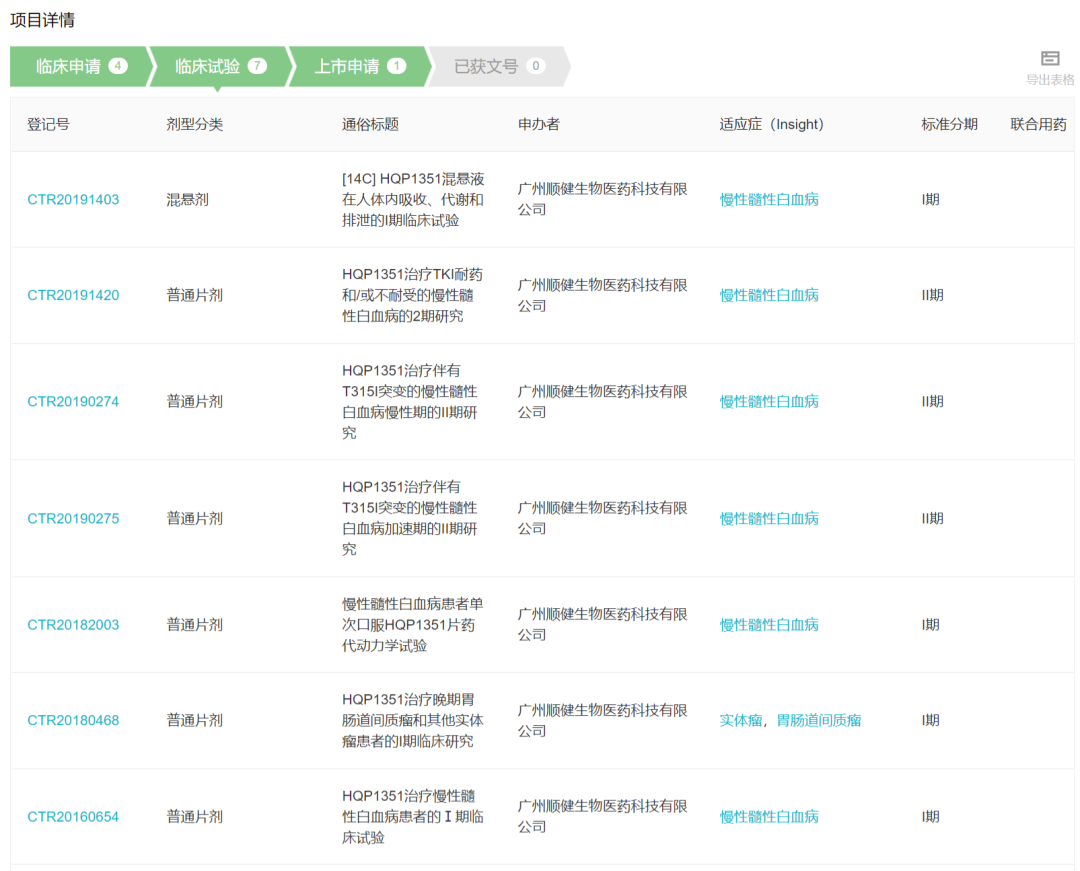Click the 单次口服HQP1351片 title text
The image size is (1080, 871).
413,625
